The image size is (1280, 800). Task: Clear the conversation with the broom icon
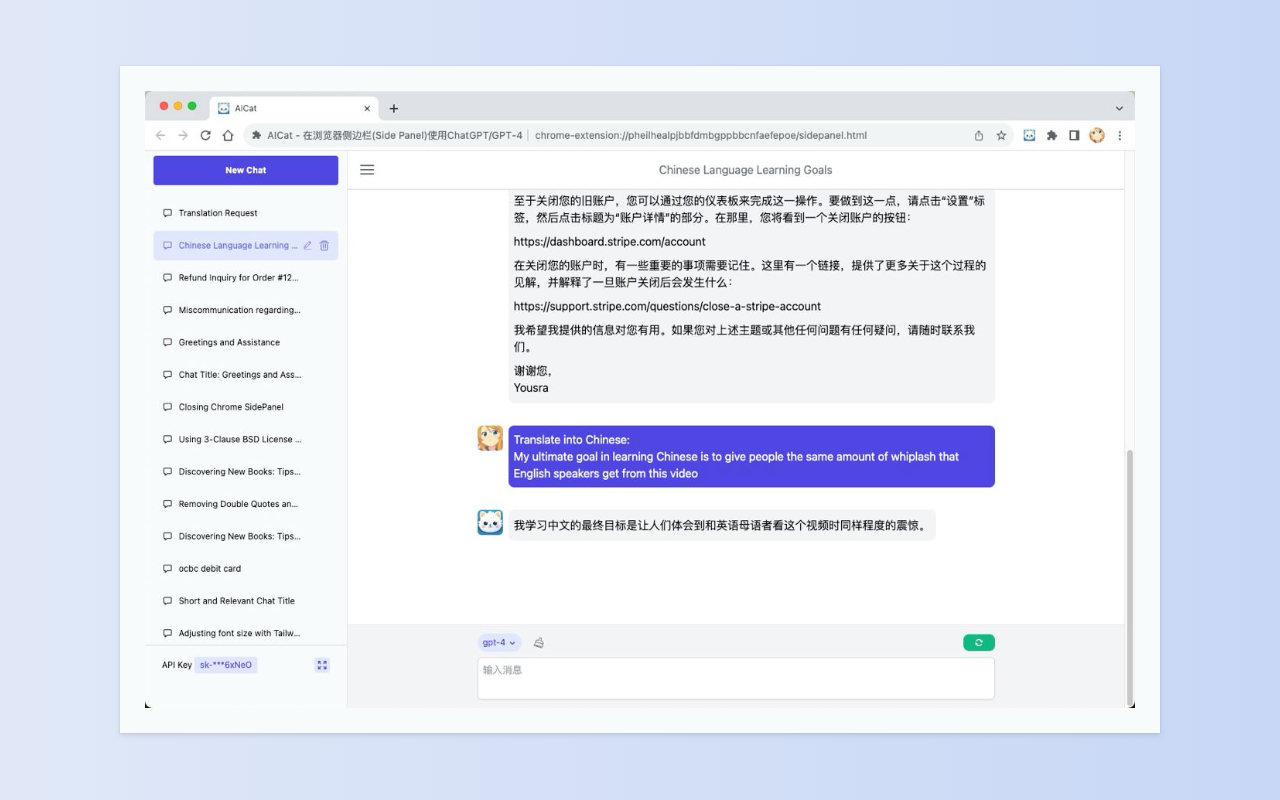pos(539,642)
